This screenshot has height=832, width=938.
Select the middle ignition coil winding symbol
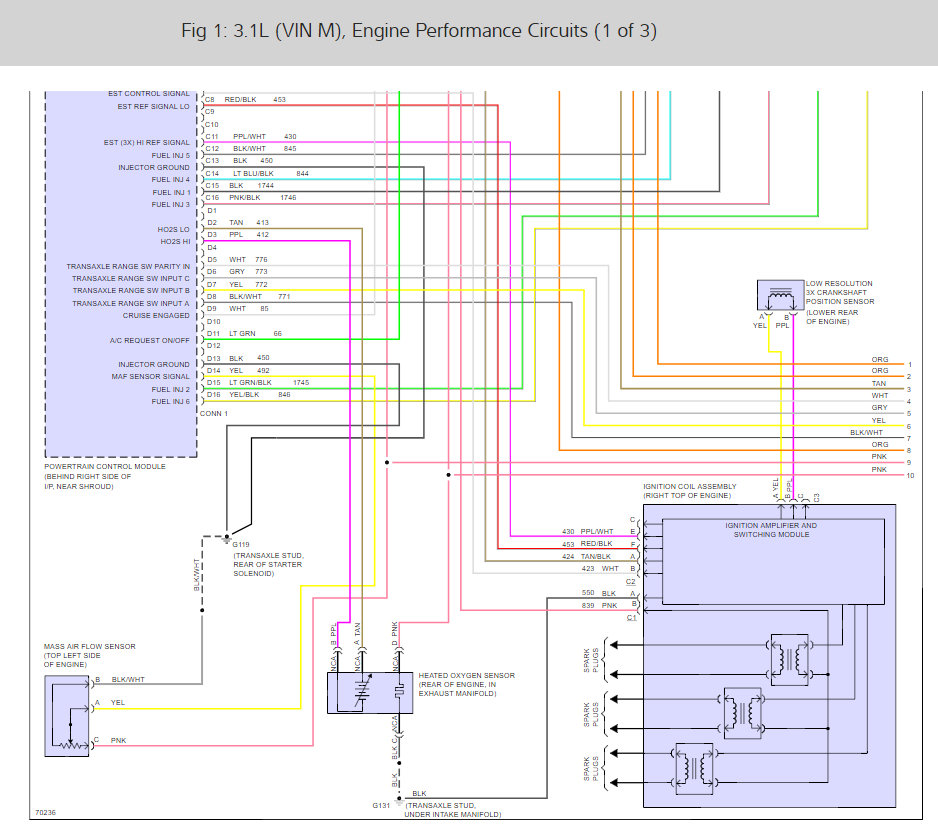pos(742,714)
